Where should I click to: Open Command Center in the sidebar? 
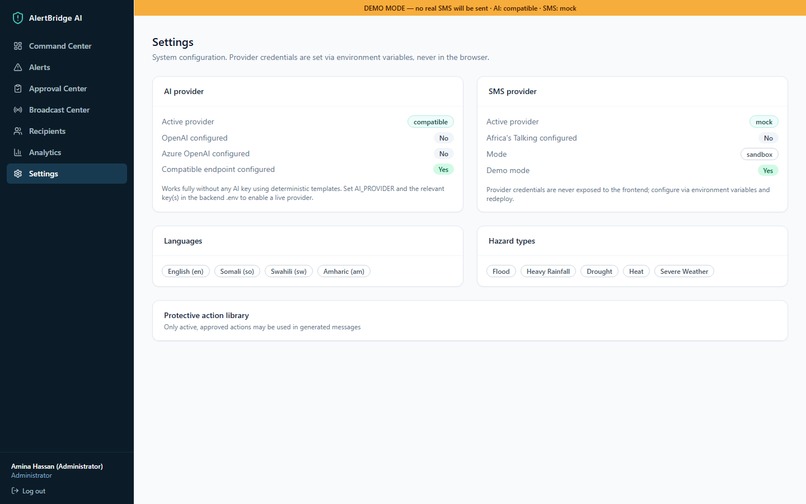coord(67,46)
